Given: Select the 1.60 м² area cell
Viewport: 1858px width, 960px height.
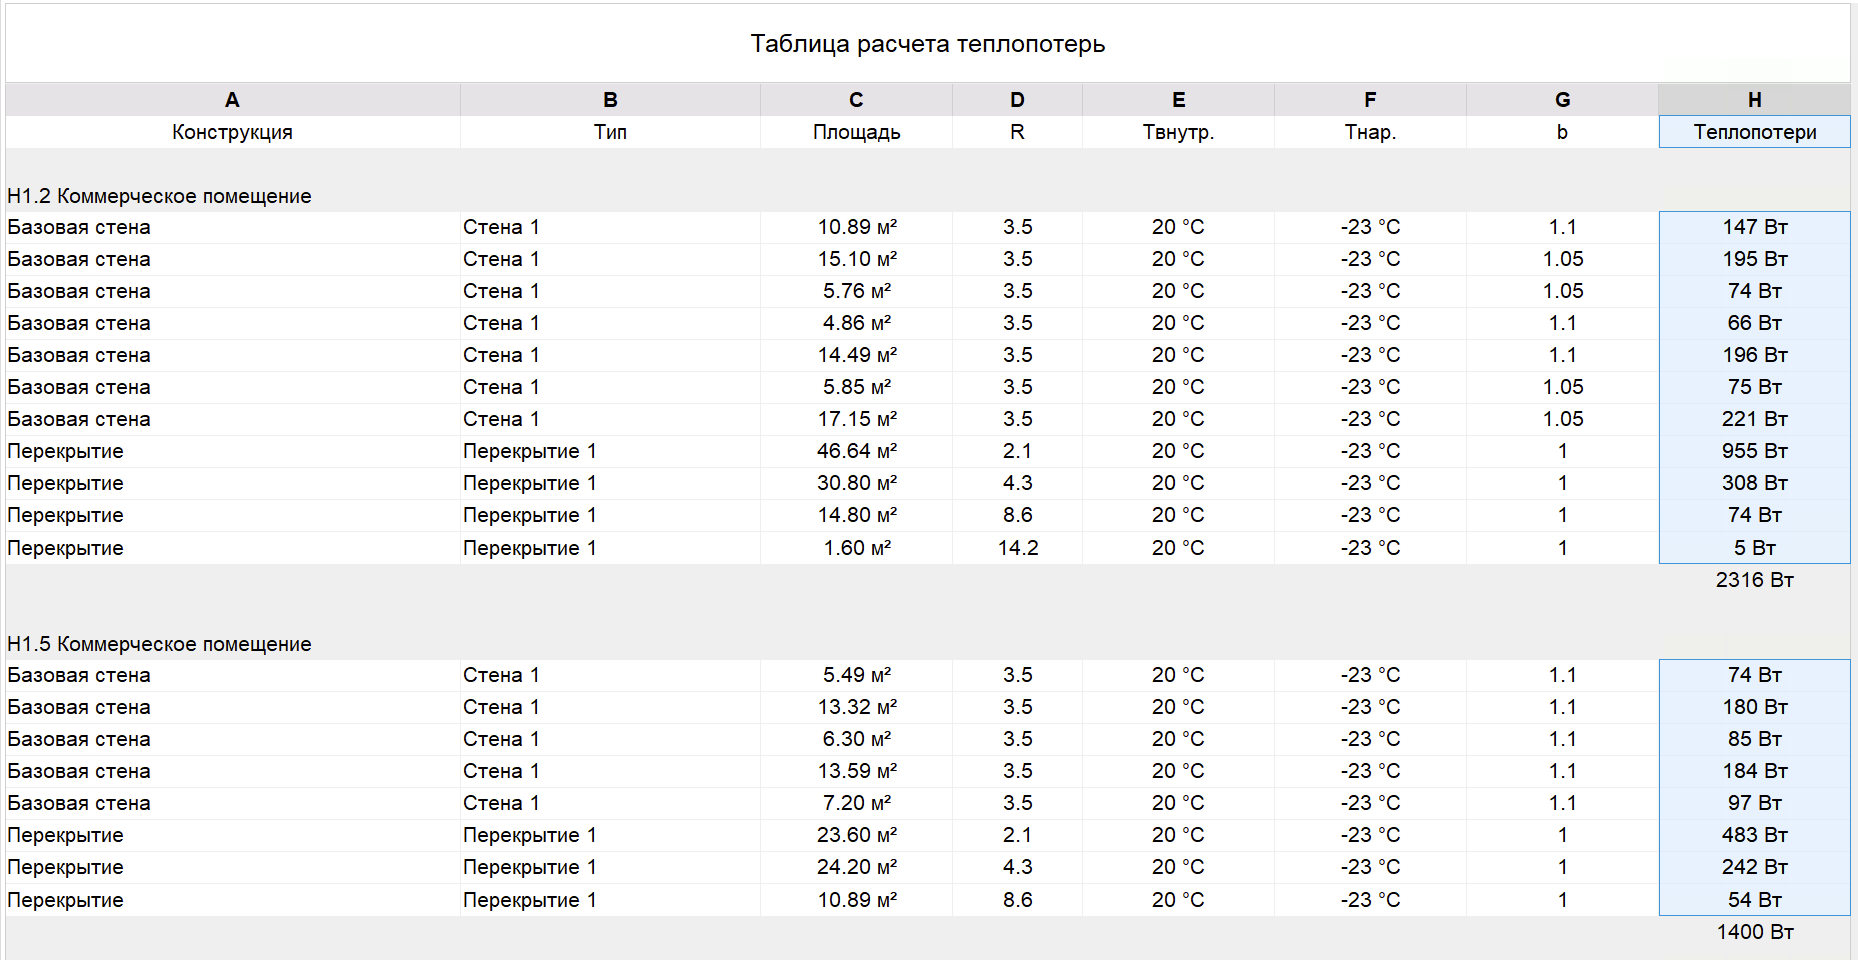Looking at the screenshot, I should 856,548.
